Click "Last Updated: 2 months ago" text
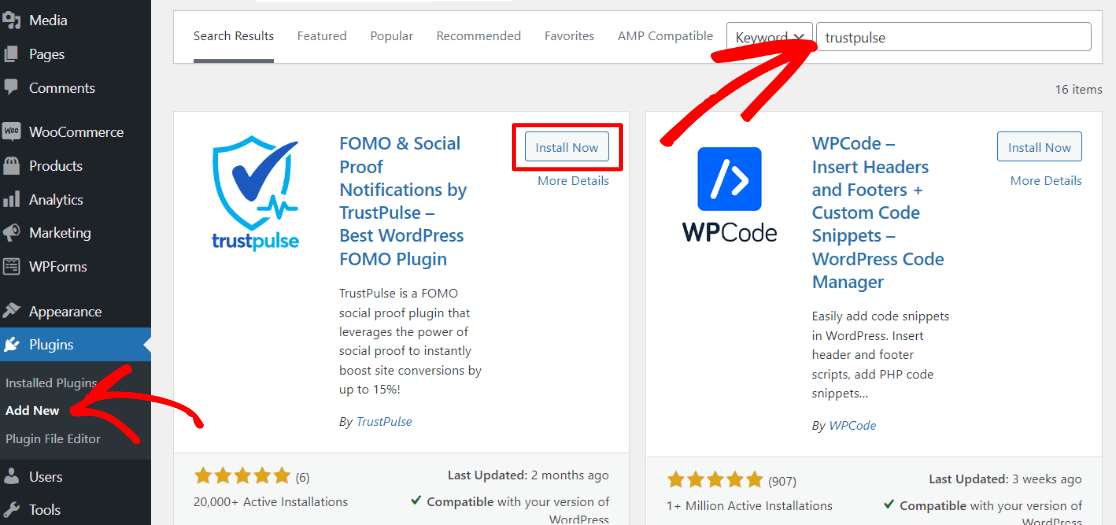Screen dimensions: 1116x525 click(528, 475)
